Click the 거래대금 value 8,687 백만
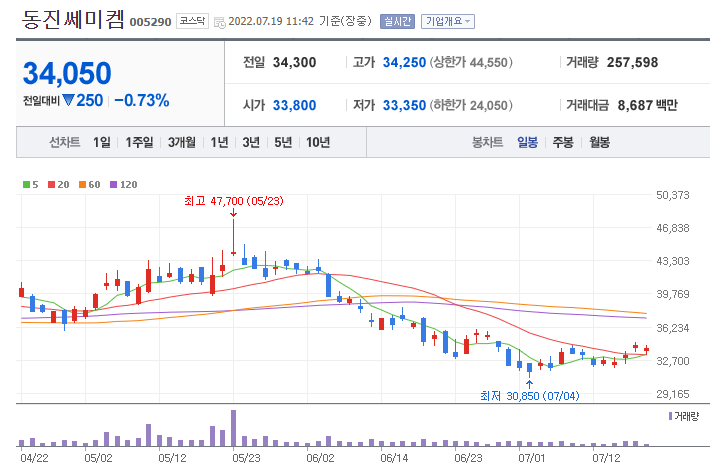710x469 pixels. [648, 105]
